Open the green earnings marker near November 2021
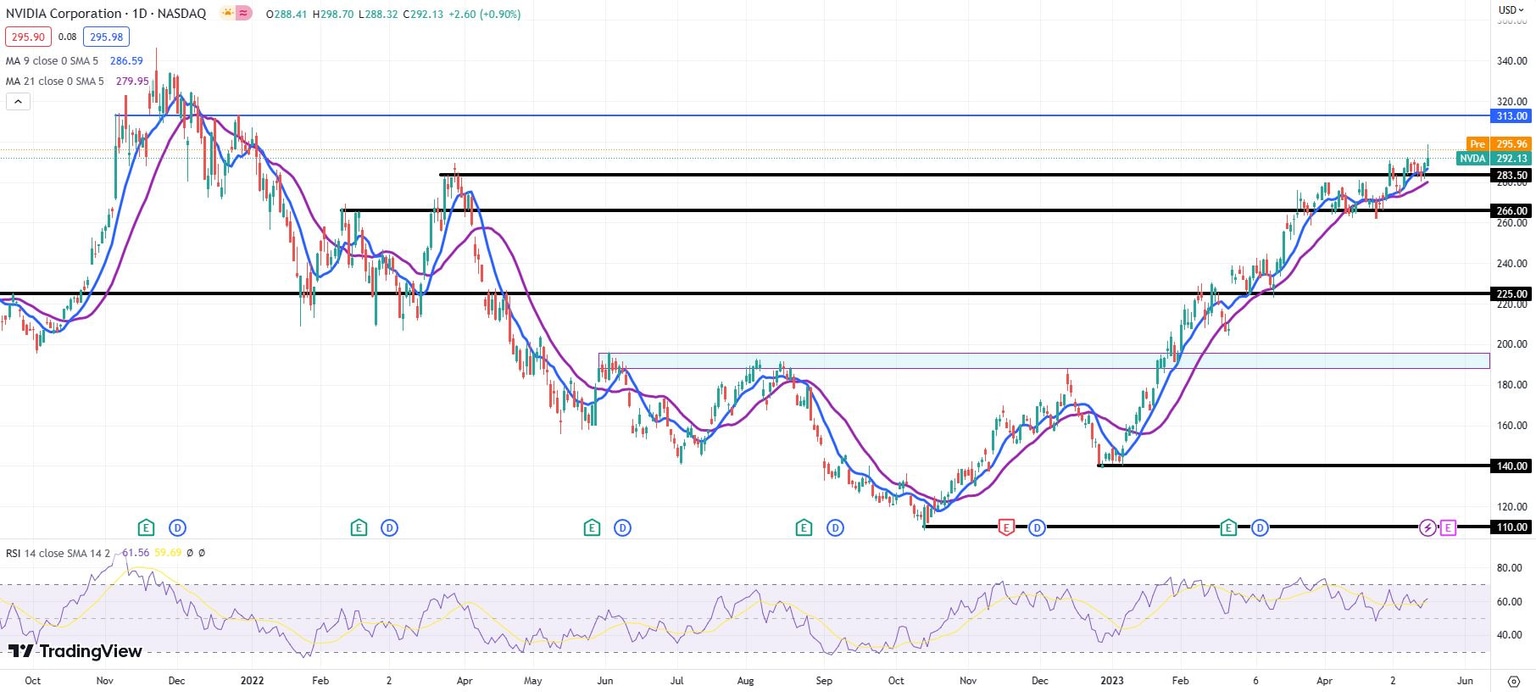Image resolution: width=1536 pixels, height=692 pixels. pos(146,527)
